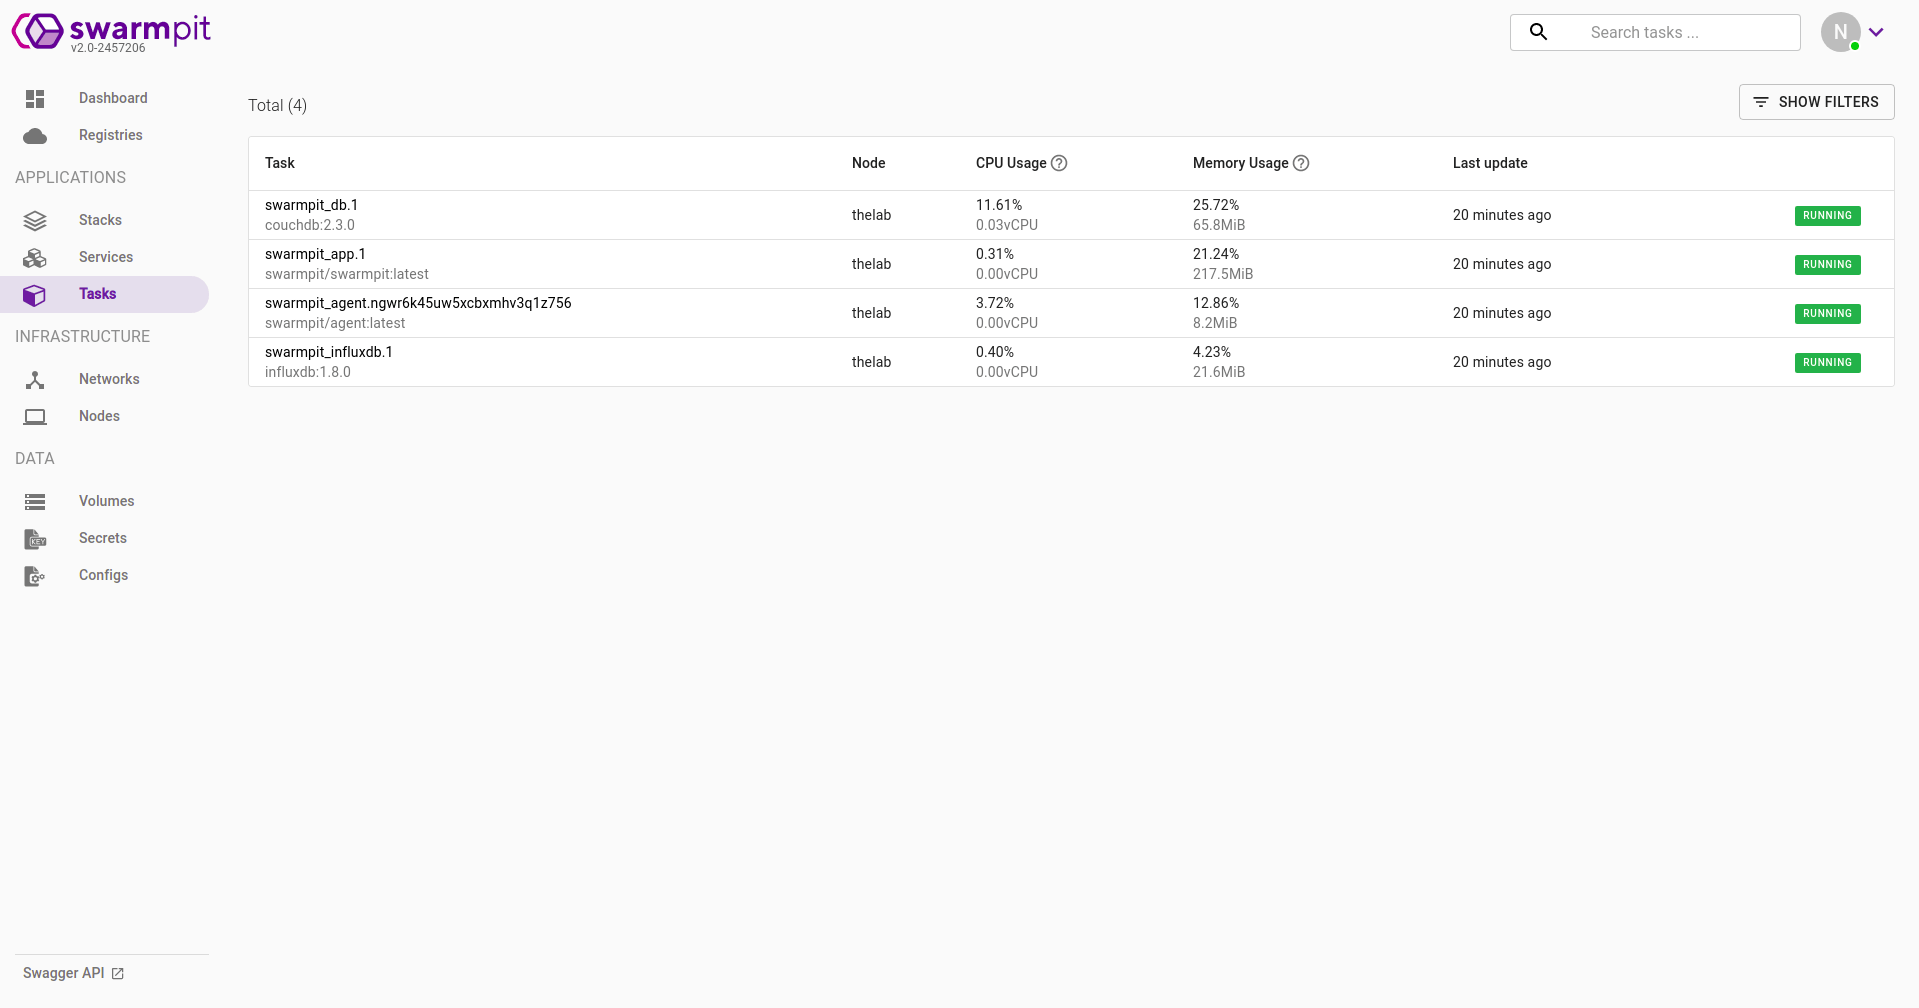
Task: Click the SHOW FILTERS button
Action: click(1816, 102)
